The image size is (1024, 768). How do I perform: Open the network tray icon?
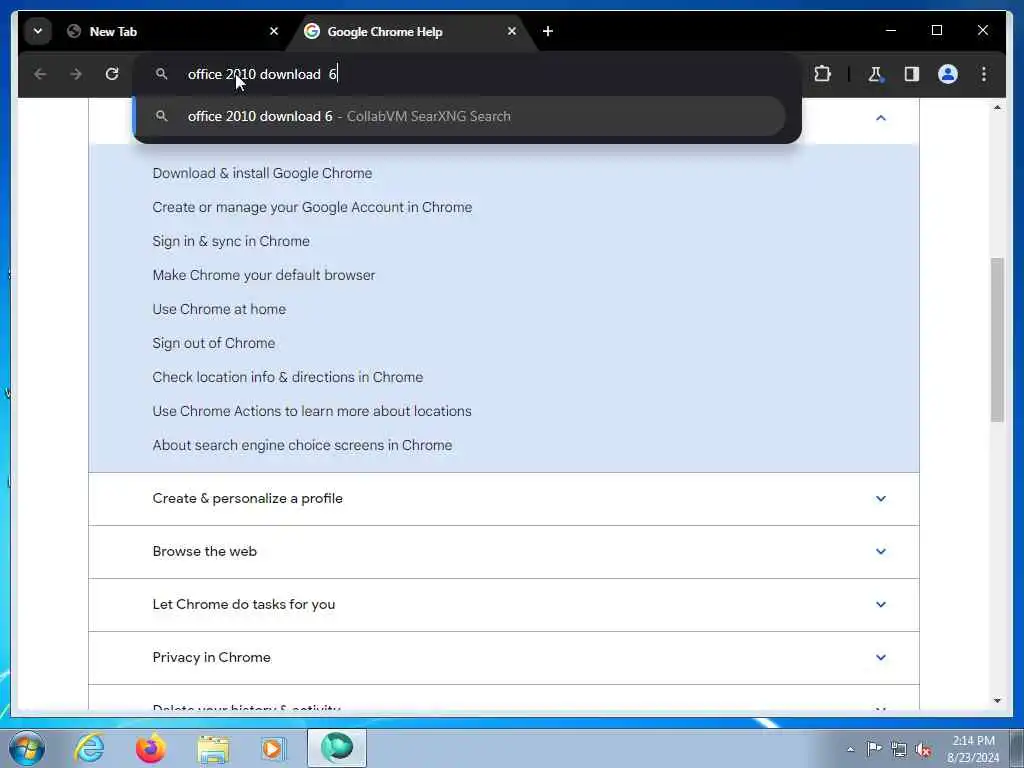(899, 749)
